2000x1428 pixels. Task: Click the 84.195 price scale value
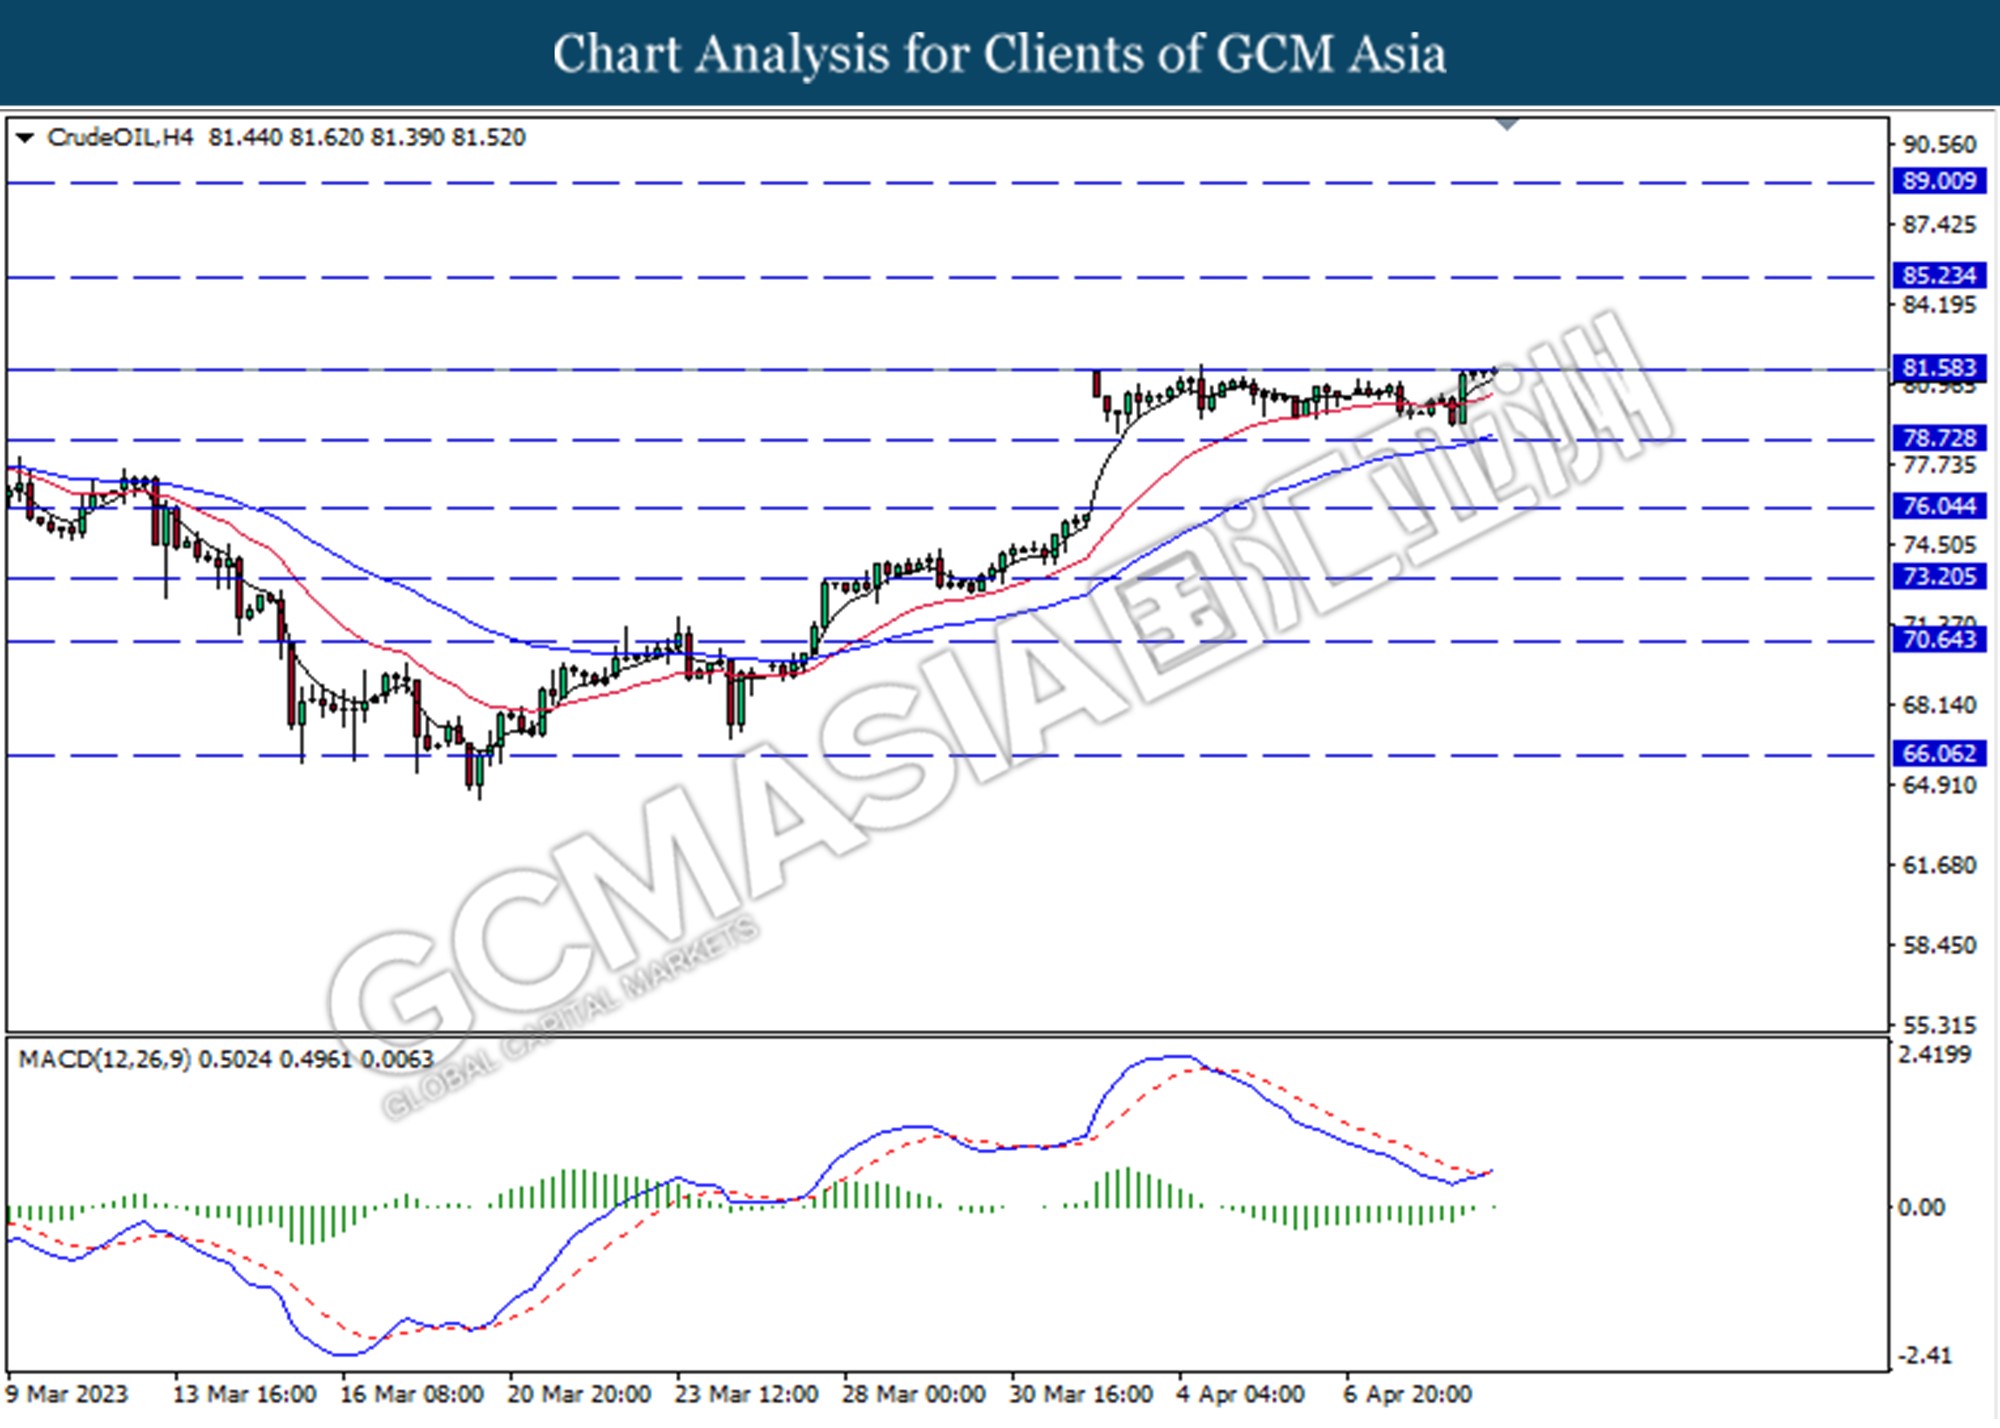point(1939,305)
